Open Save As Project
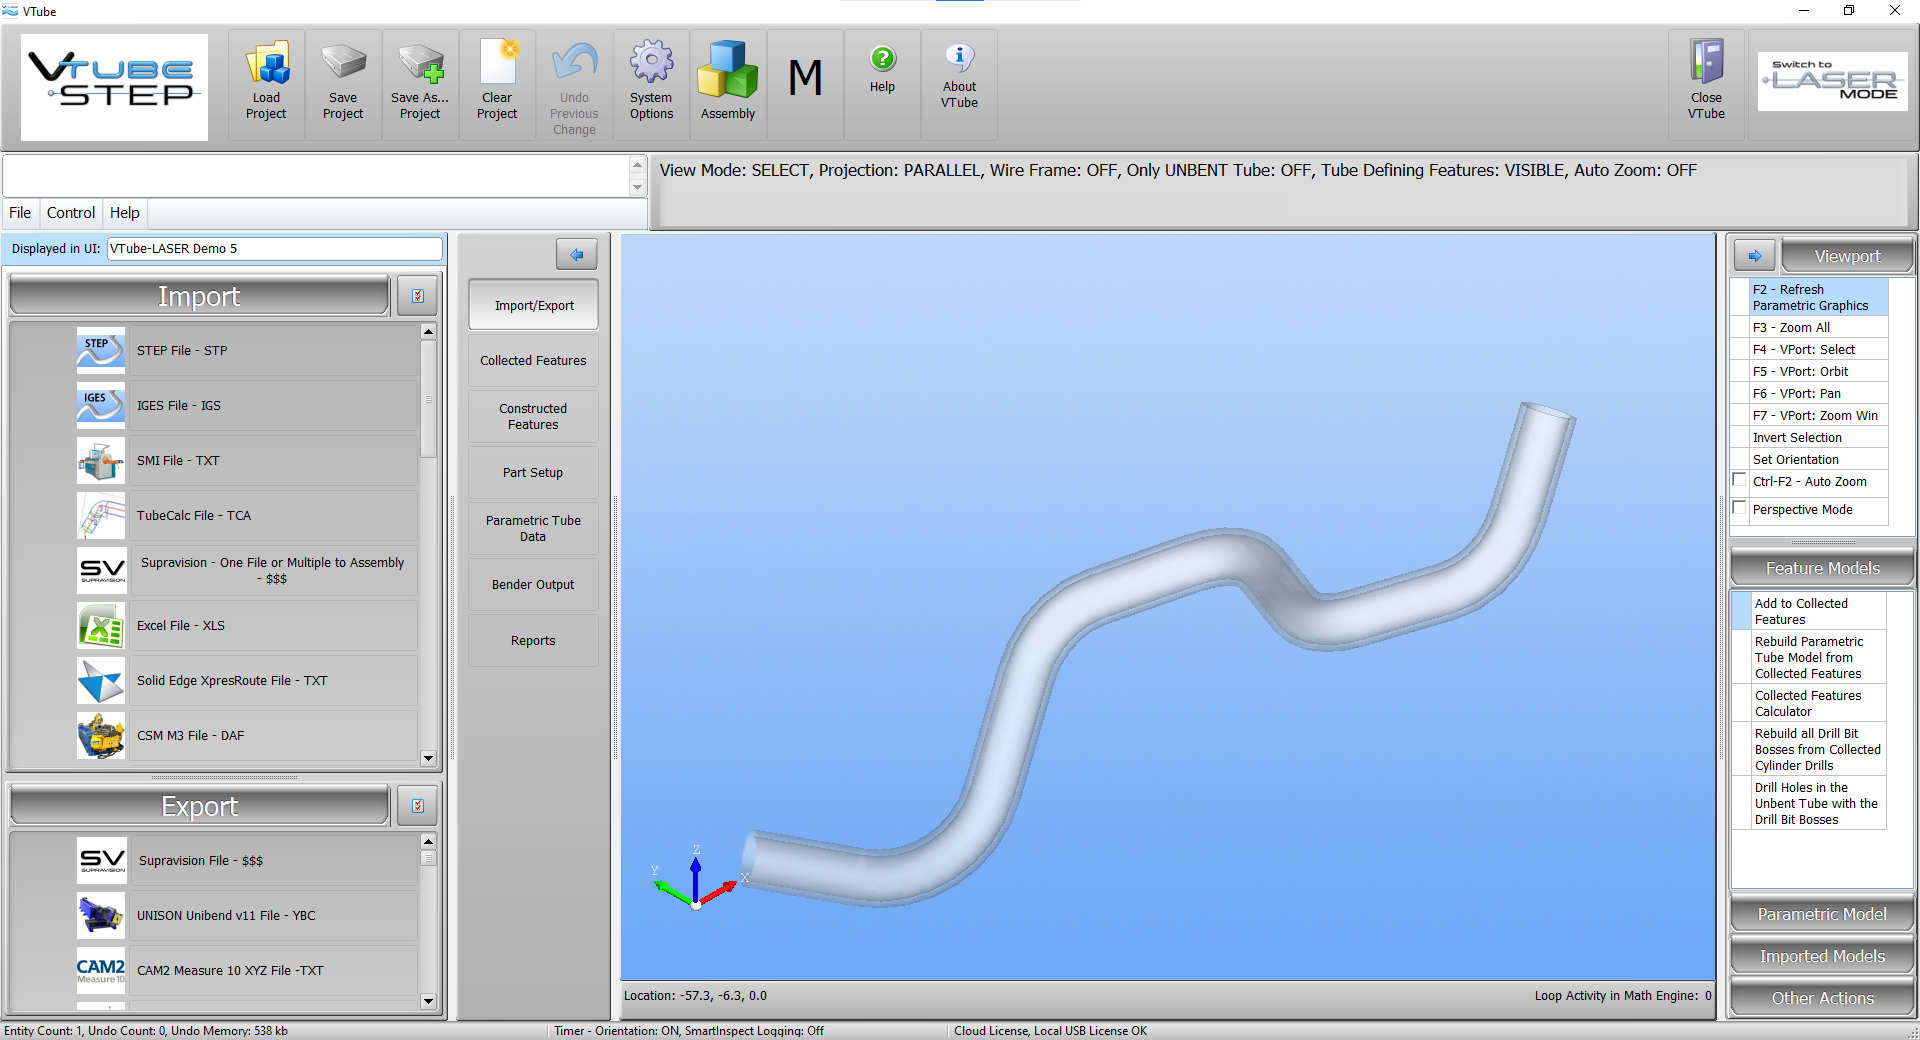The height and width of the screenshot is (1040, 1920). [420, 66]
